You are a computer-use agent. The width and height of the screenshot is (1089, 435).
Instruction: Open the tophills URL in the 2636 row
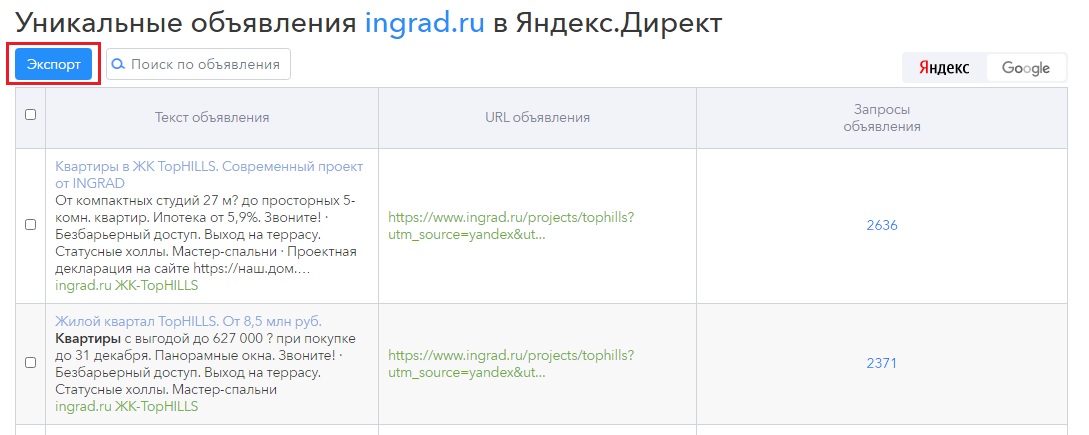click(x=510, y=226)
